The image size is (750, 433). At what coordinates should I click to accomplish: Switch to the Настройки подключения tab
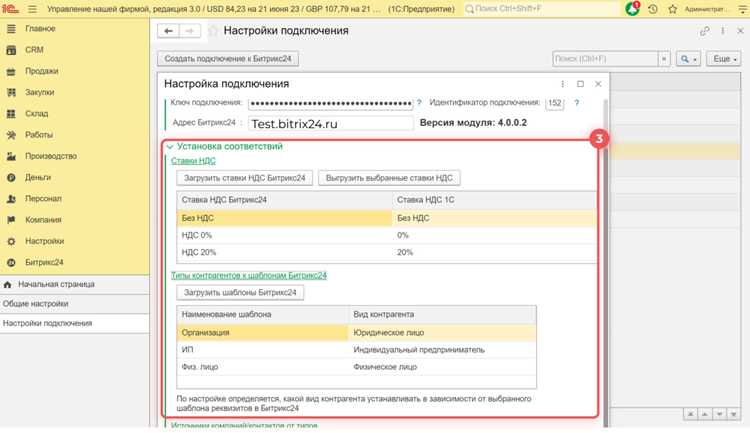pos(75,323)
